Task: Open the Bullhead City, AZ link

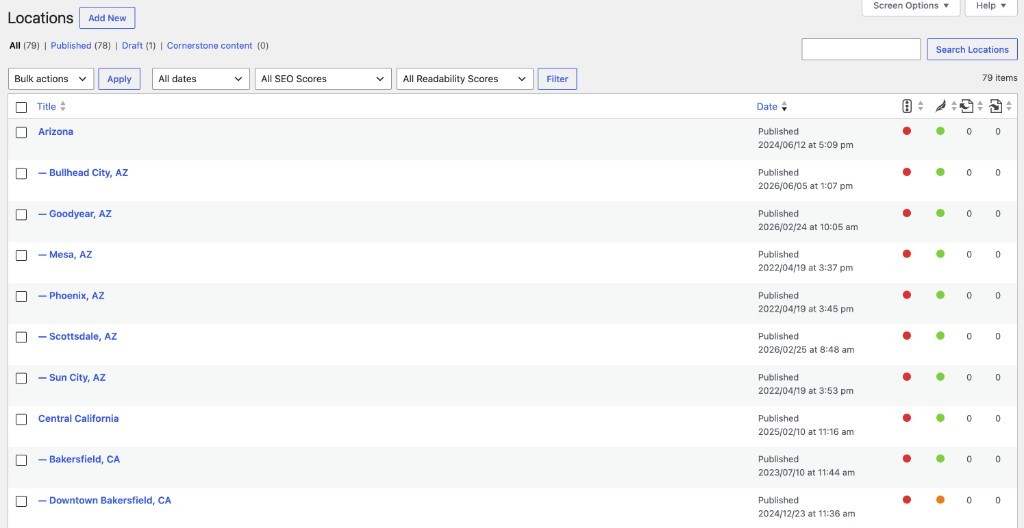Action: tap(83, 173)
